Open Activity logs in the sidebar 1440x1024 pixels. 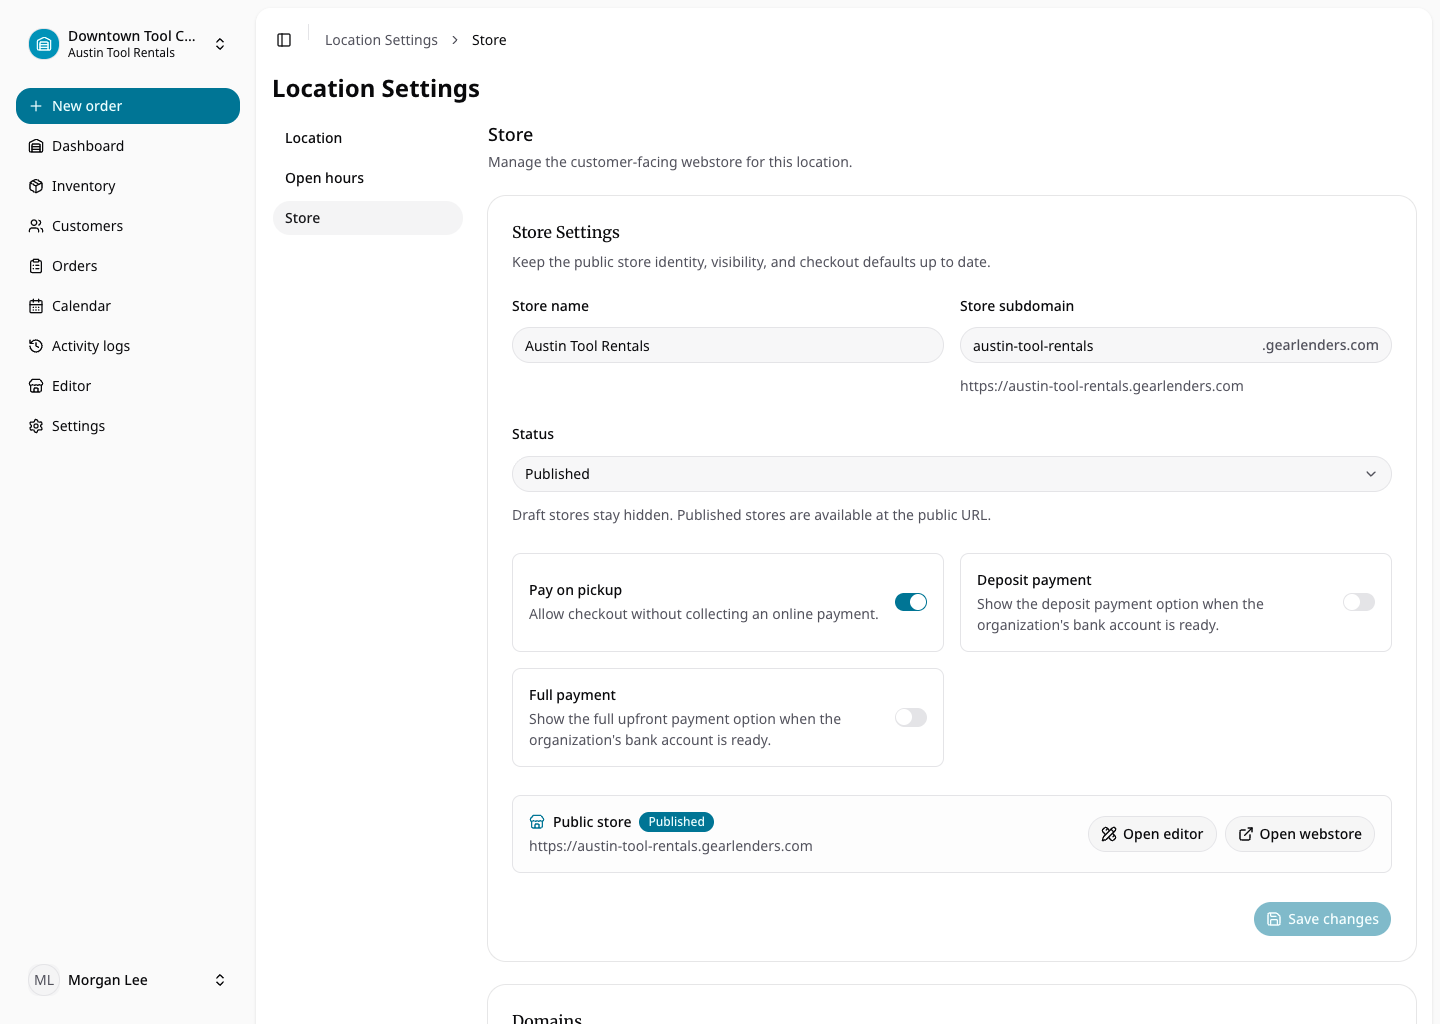[x=128, y=346]
